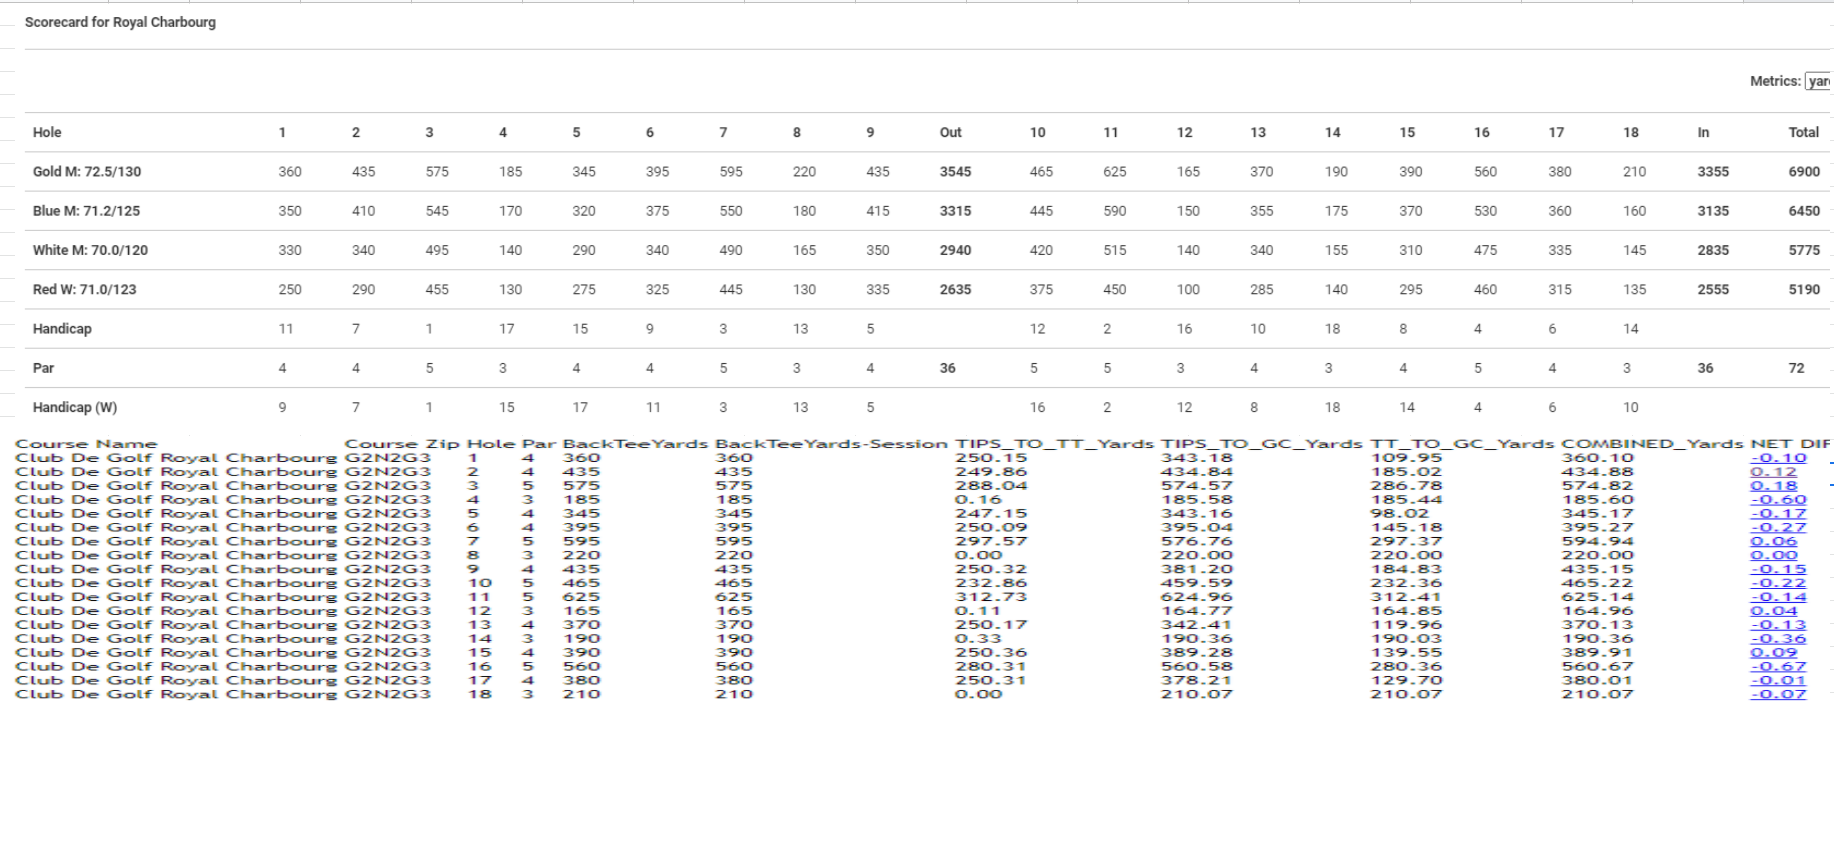Click the 'Out' column header
This screenshot has height=855, width=1834.
coord(951,132)
